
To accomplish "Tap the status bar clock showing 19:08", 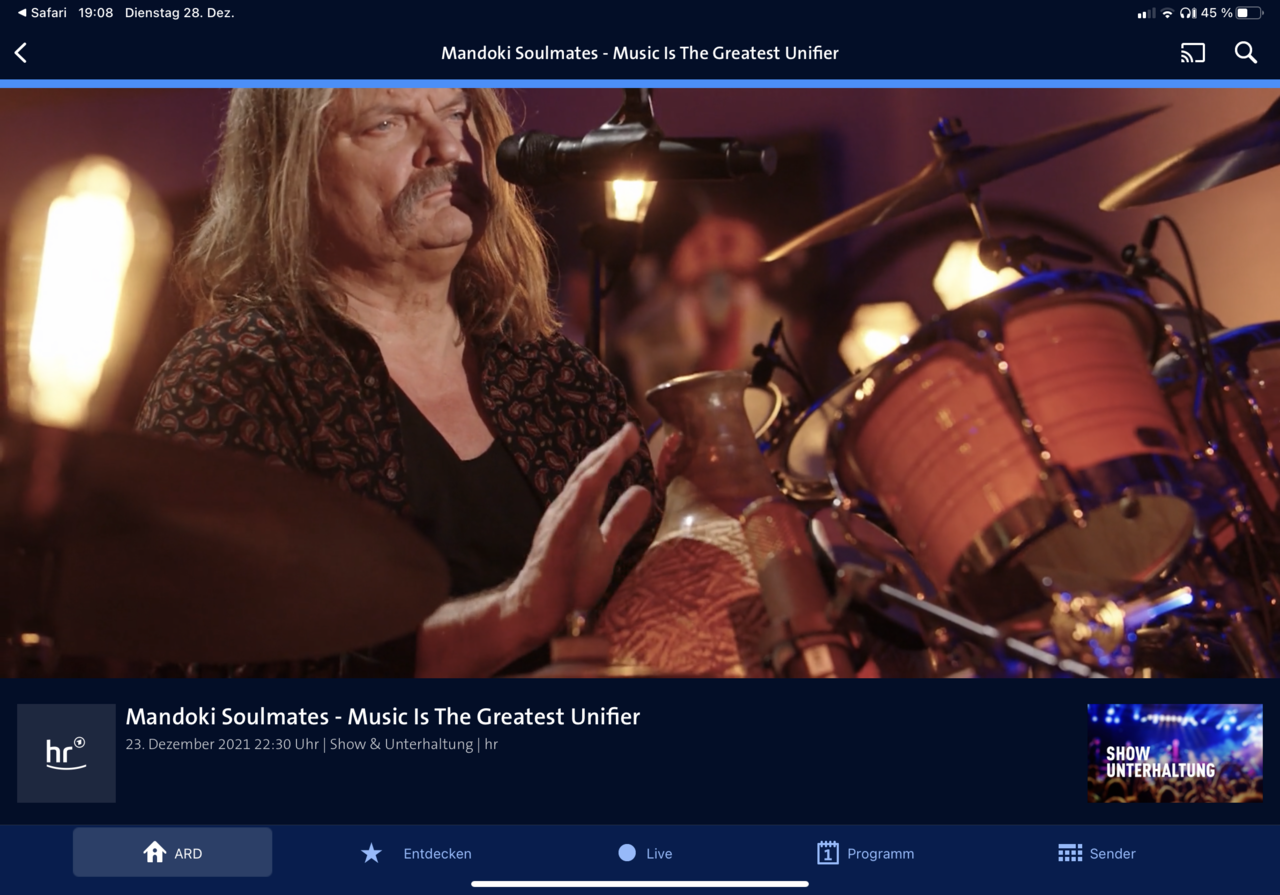I will click(x=96, y=13).
